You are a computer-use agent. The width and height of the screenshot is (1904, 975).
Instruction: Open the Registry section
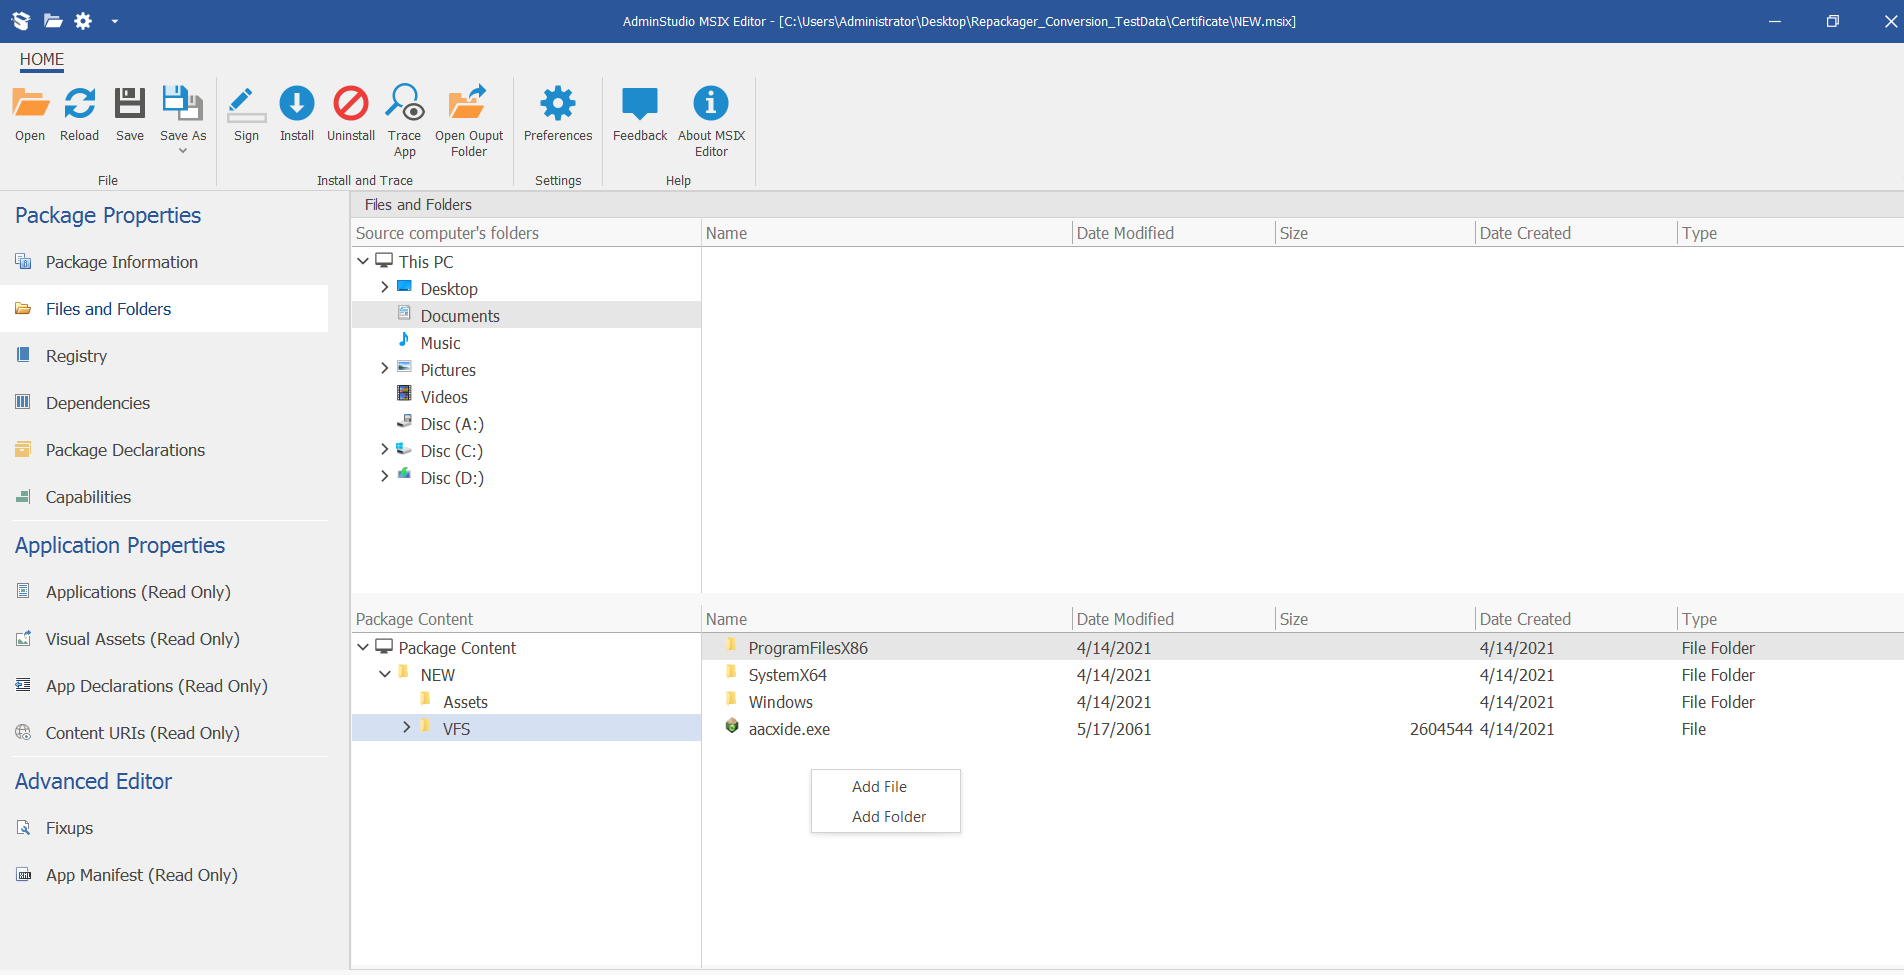(76, 355)
